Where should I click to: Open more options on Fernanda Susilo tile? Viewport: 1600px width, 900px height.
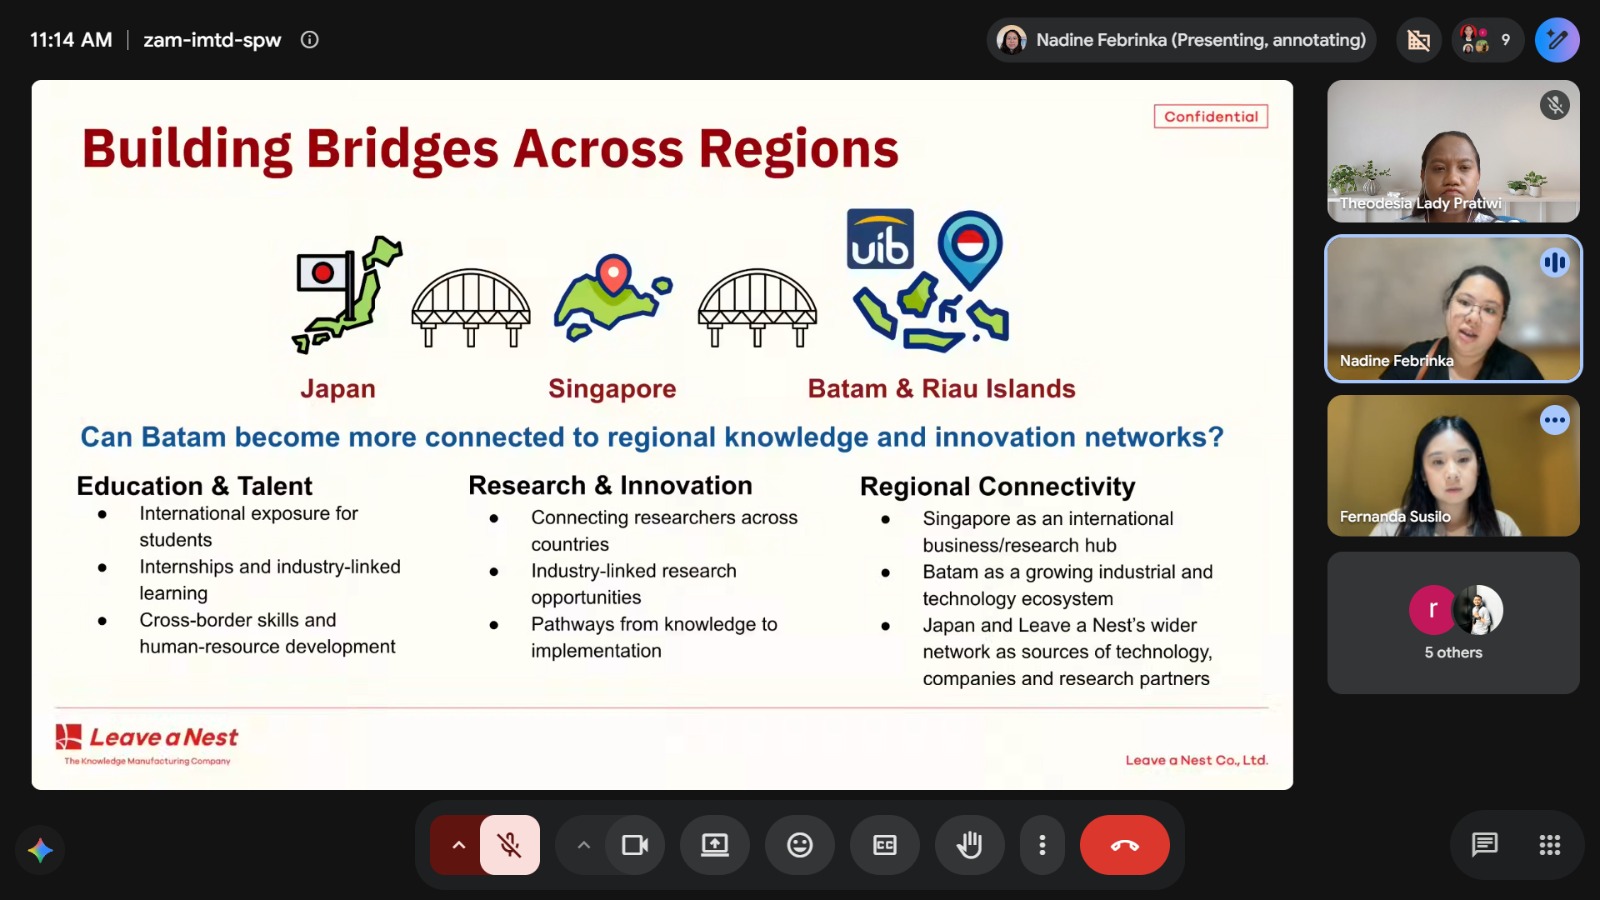click(1555, 420)
